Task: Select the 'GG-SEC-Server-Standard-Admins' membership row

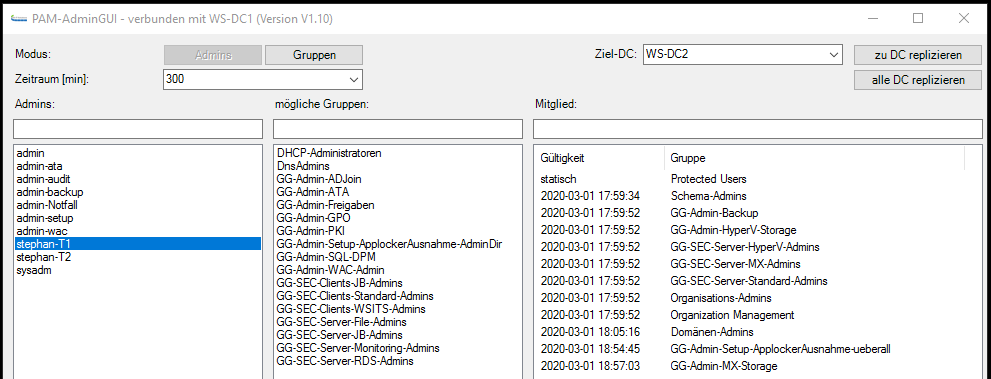Action: pos(749,281)
